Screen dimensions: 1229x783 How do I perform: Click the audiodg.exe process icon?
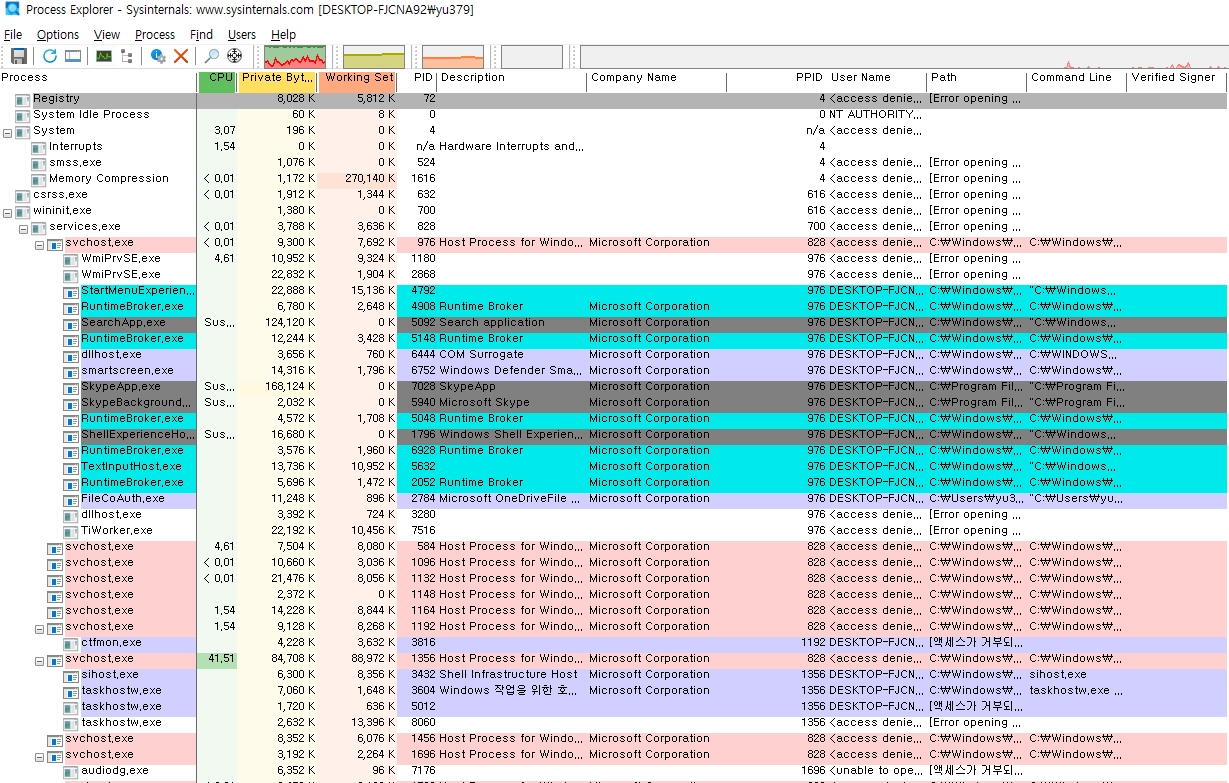pos(71,771)
